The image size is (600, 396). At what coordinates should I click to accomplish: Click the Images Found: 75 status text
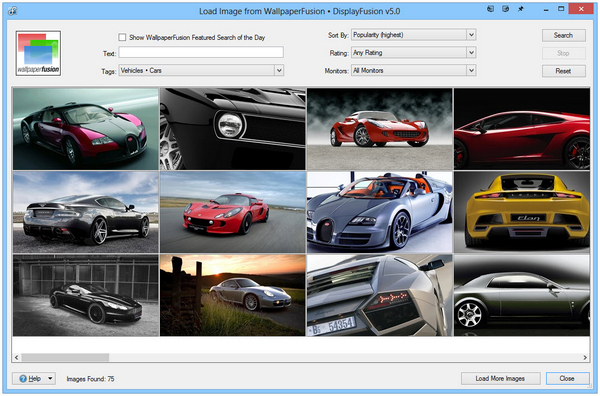tap(90, 379)
